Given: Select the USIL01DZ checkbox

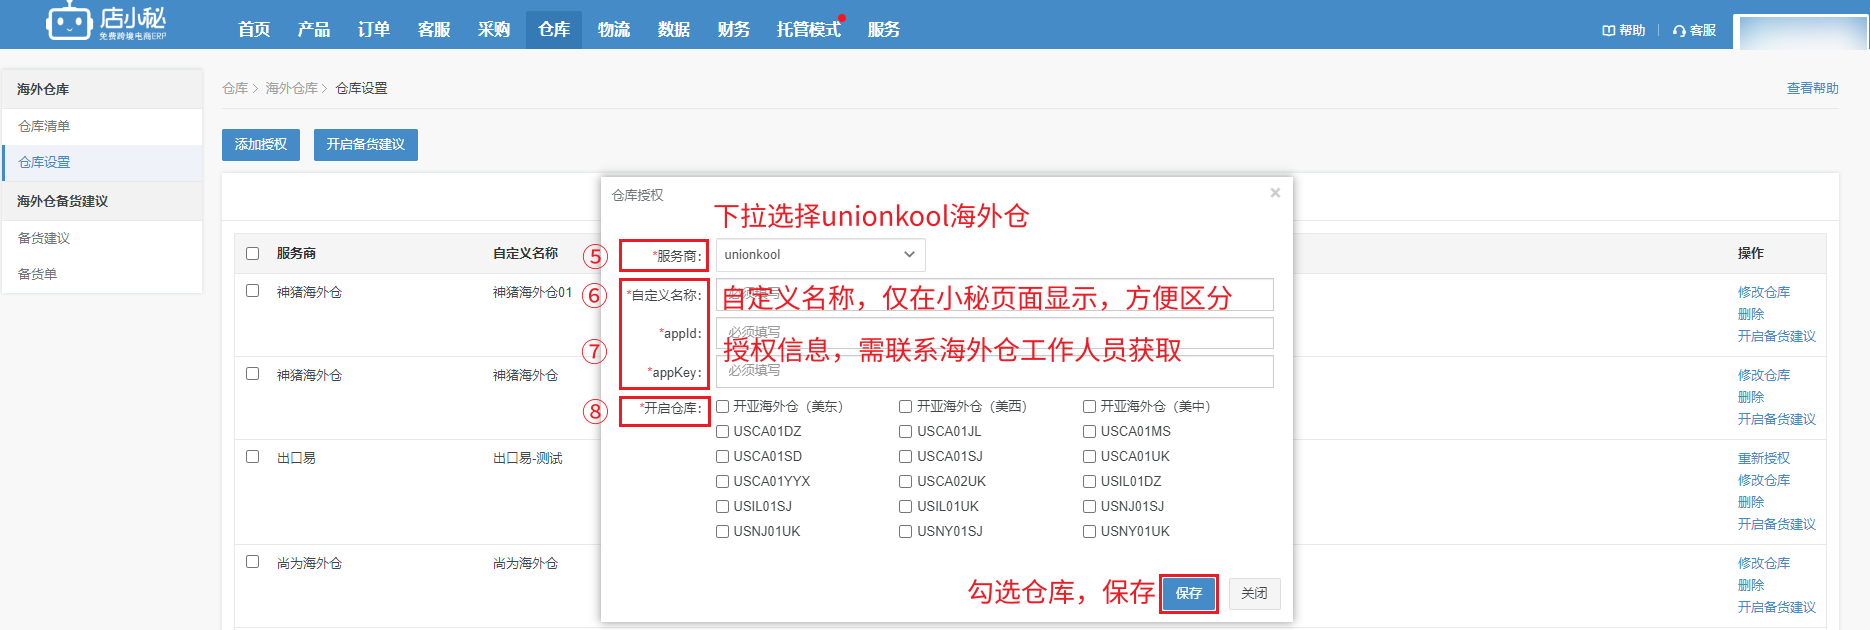Looking at the screenshot, I should coord(1089,481).
